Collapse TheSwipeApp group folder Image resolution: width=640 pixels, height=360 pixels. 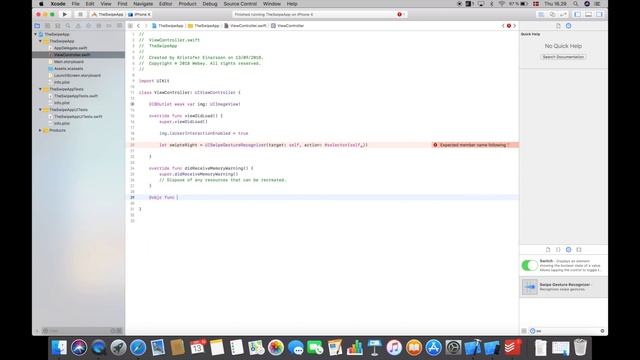tap(40, 41)
